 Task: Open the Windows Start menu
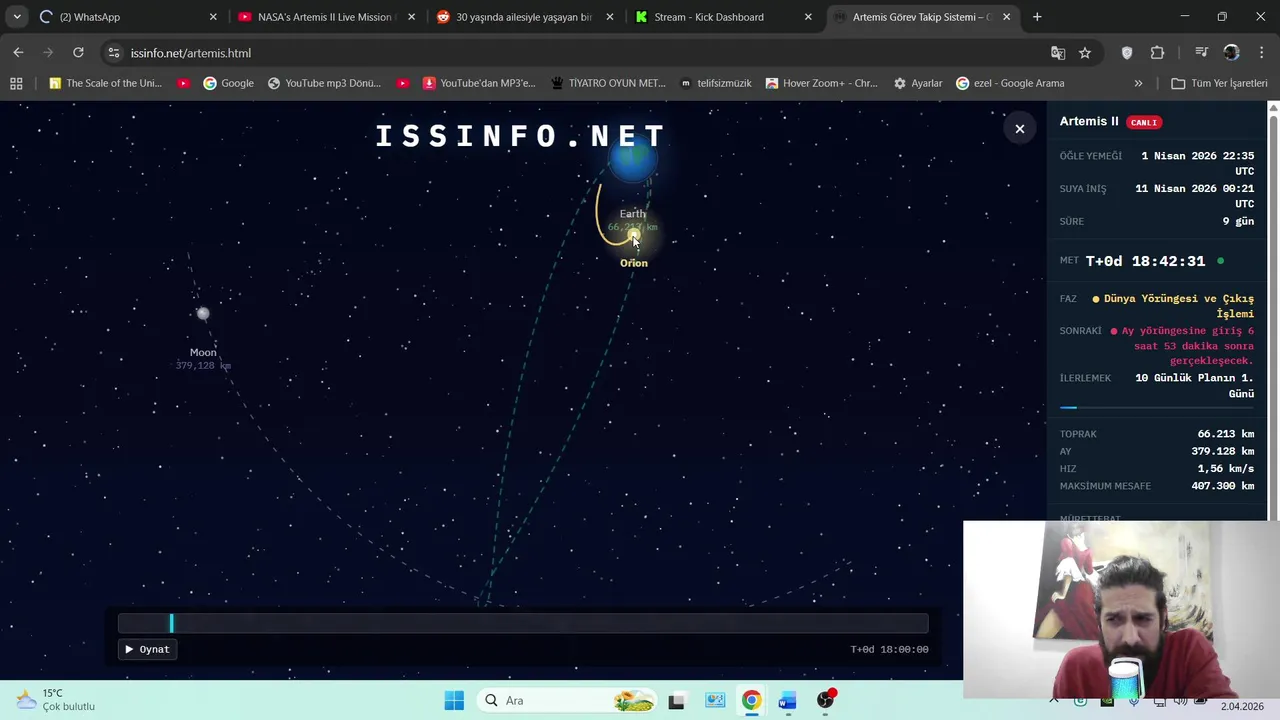click(453, 700)
